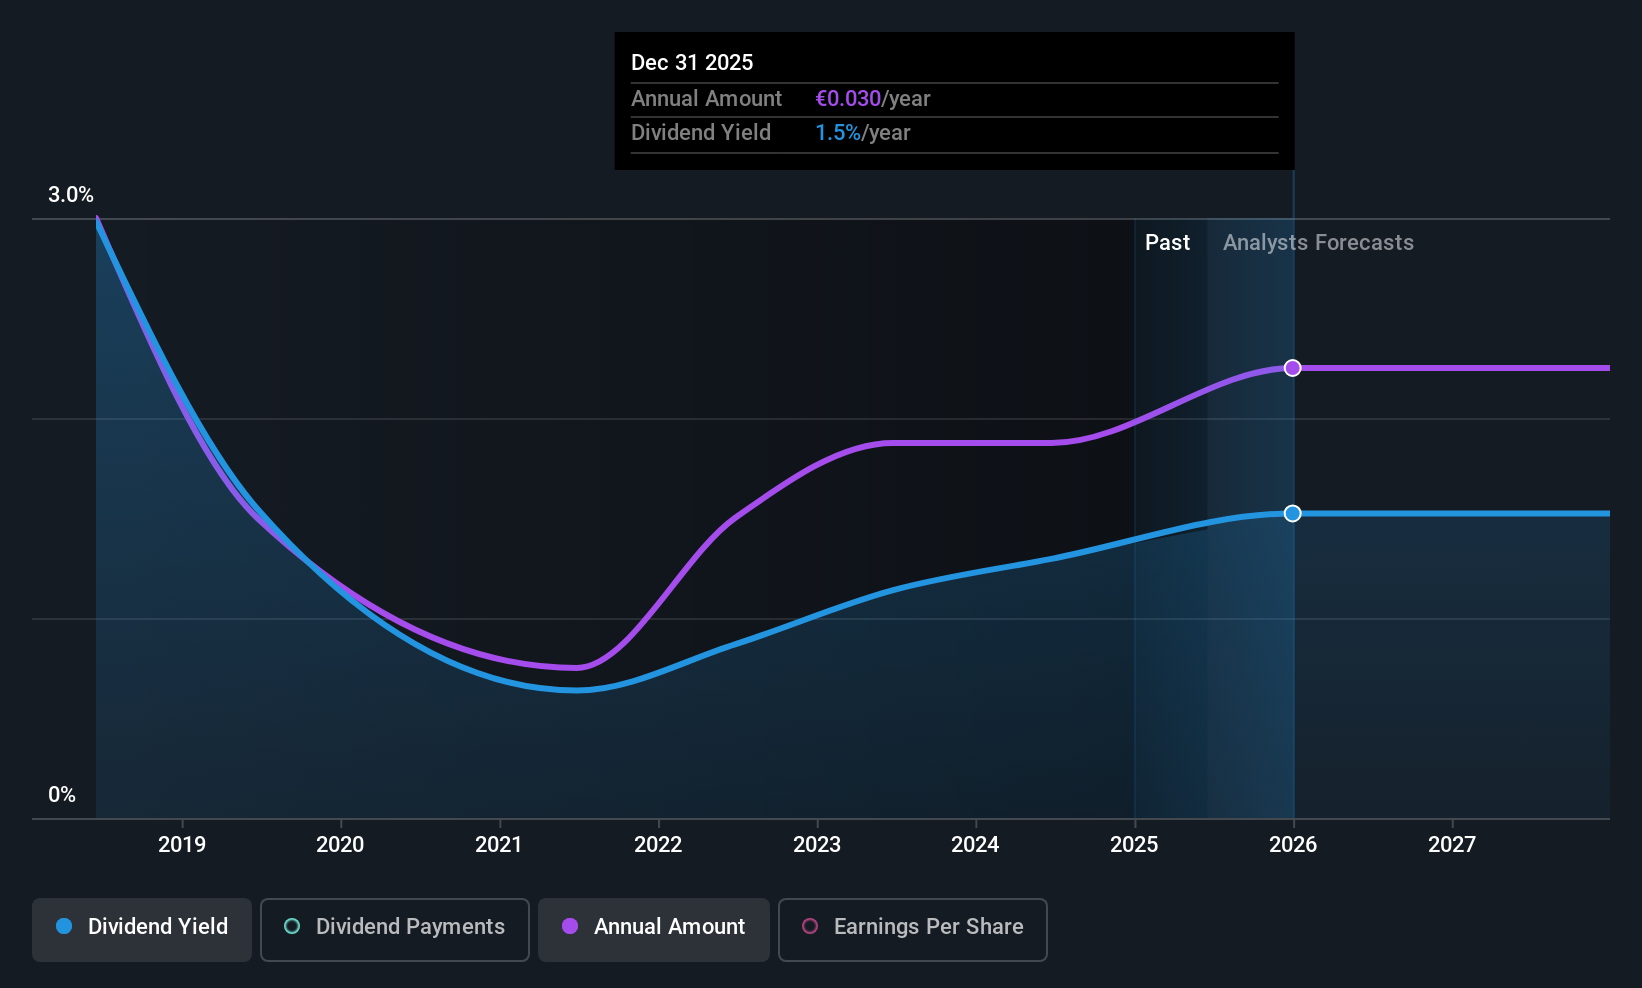
Task: Click the 2019 x-axis label
Action: [x=182, y=845]
